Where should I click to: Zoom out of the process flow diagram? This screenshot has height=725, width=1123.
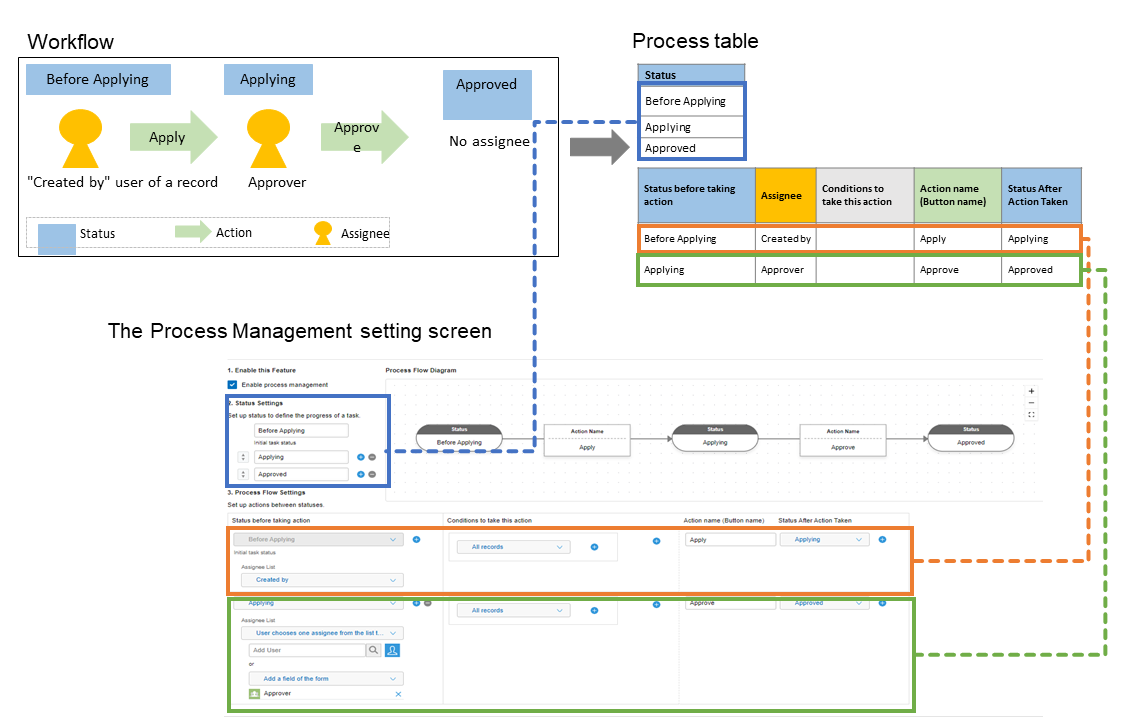click(1031, 403)
